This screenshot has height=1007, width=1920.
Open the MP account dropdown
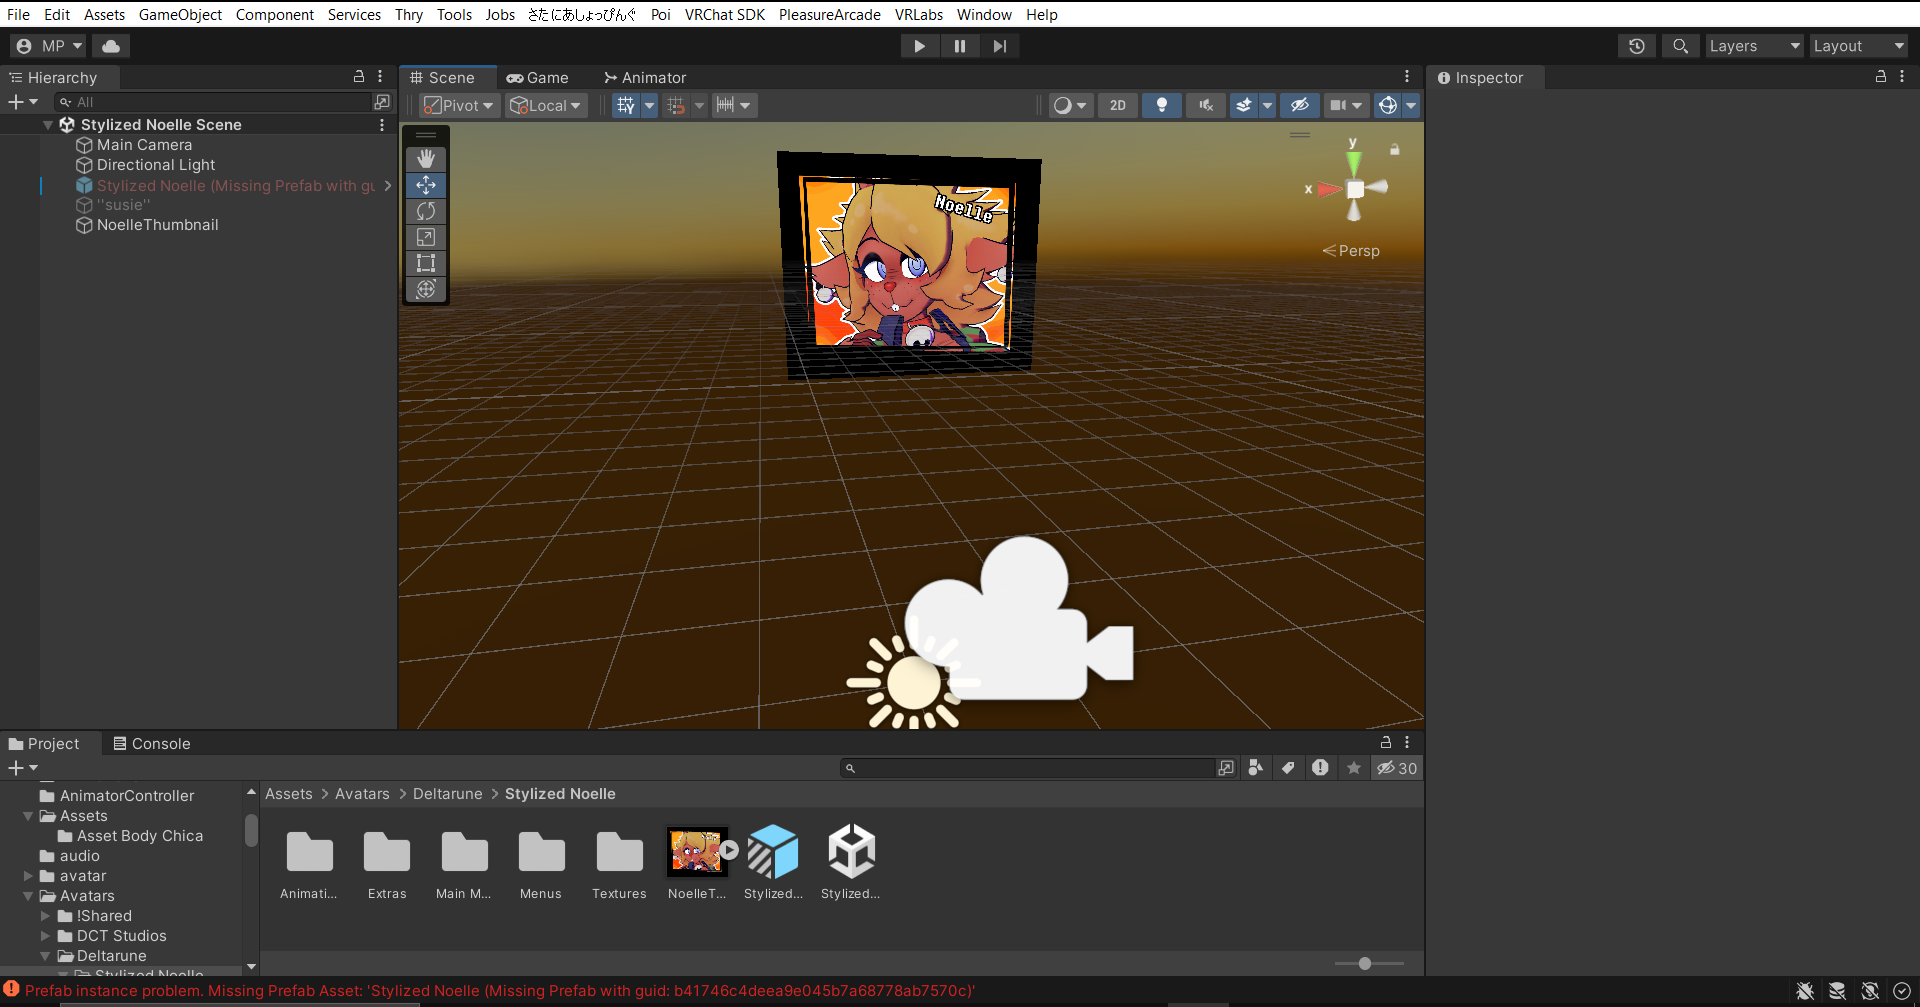coord(49,46)
